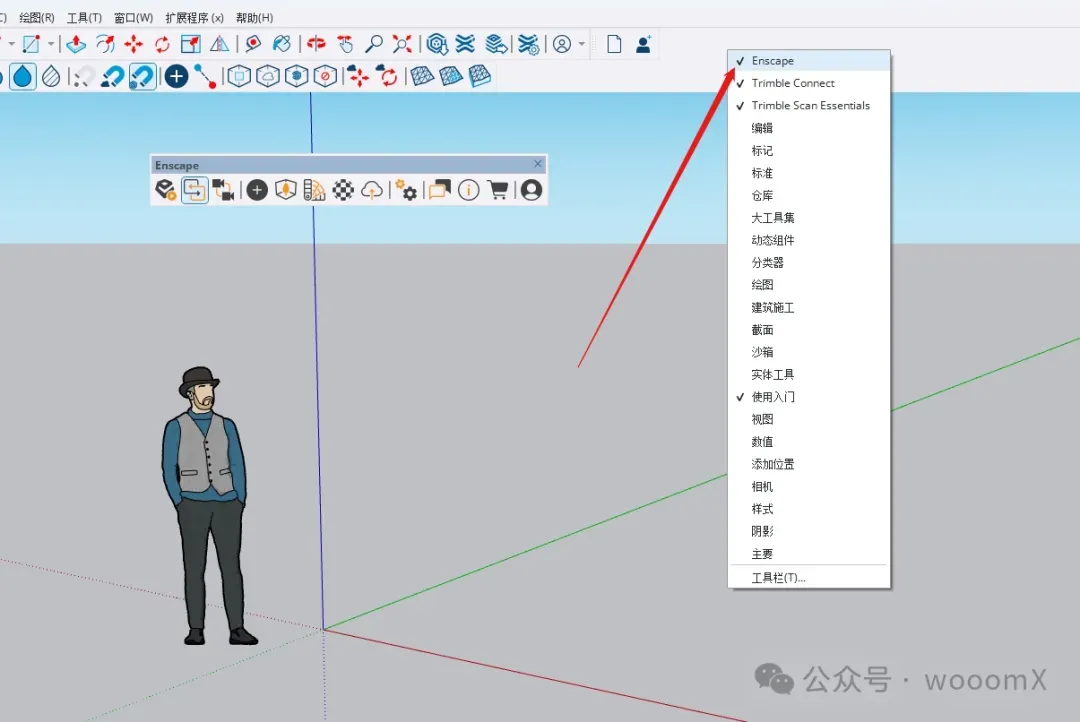The image size is (1080, 722).
Task: Open the 扩展程序(x) menu
Action: (x=194, y=17)
